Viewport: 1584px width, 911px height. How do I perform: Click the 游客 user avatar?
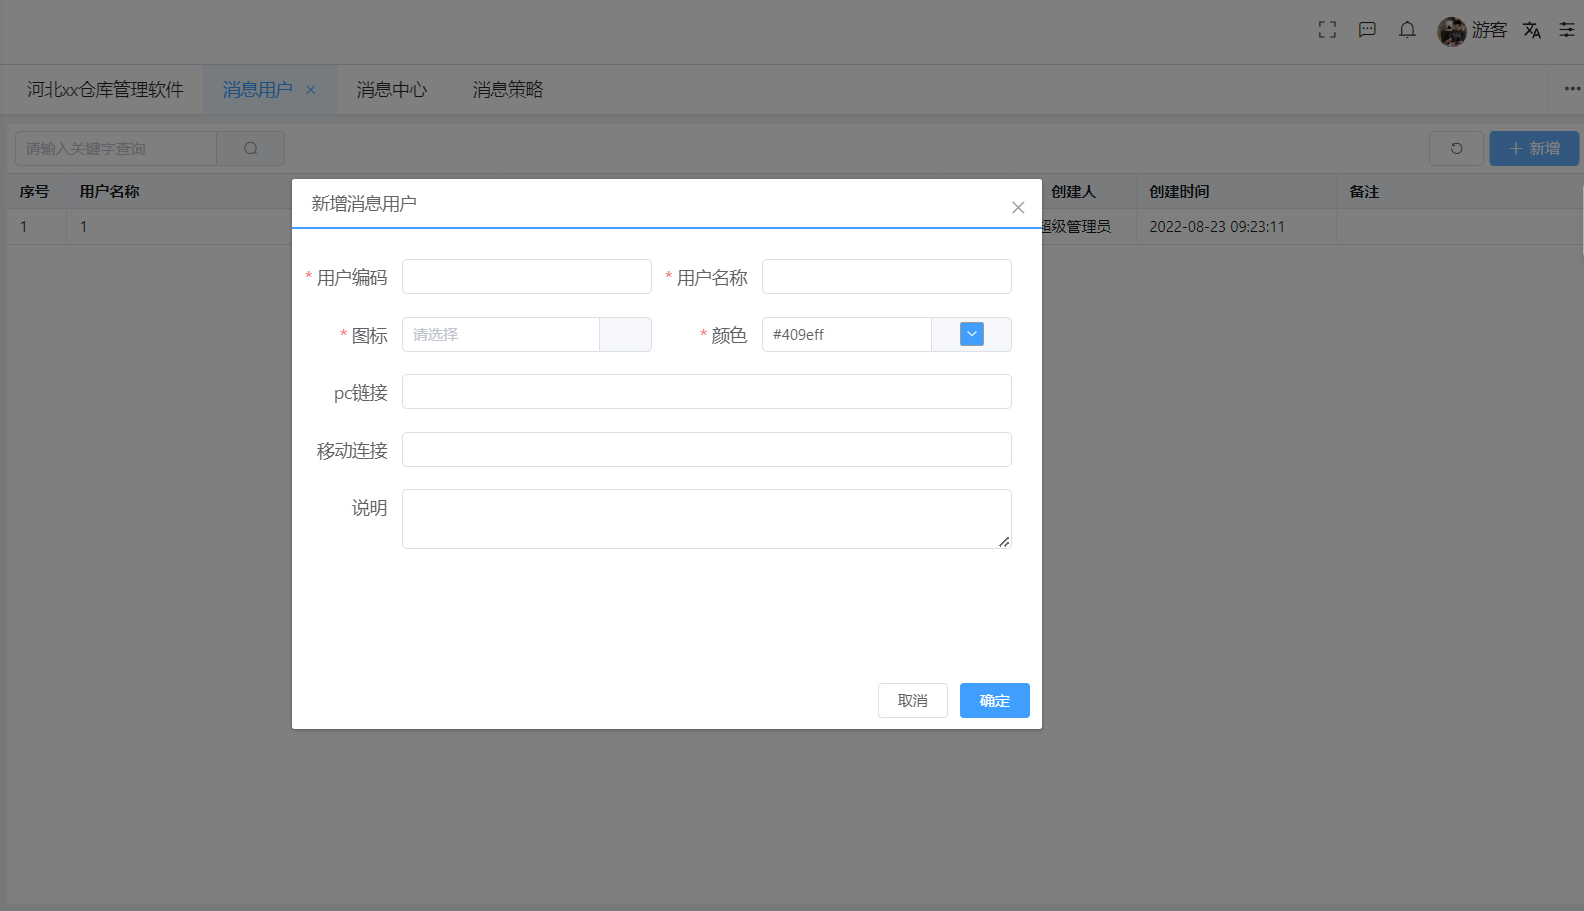click(1452, 31)
